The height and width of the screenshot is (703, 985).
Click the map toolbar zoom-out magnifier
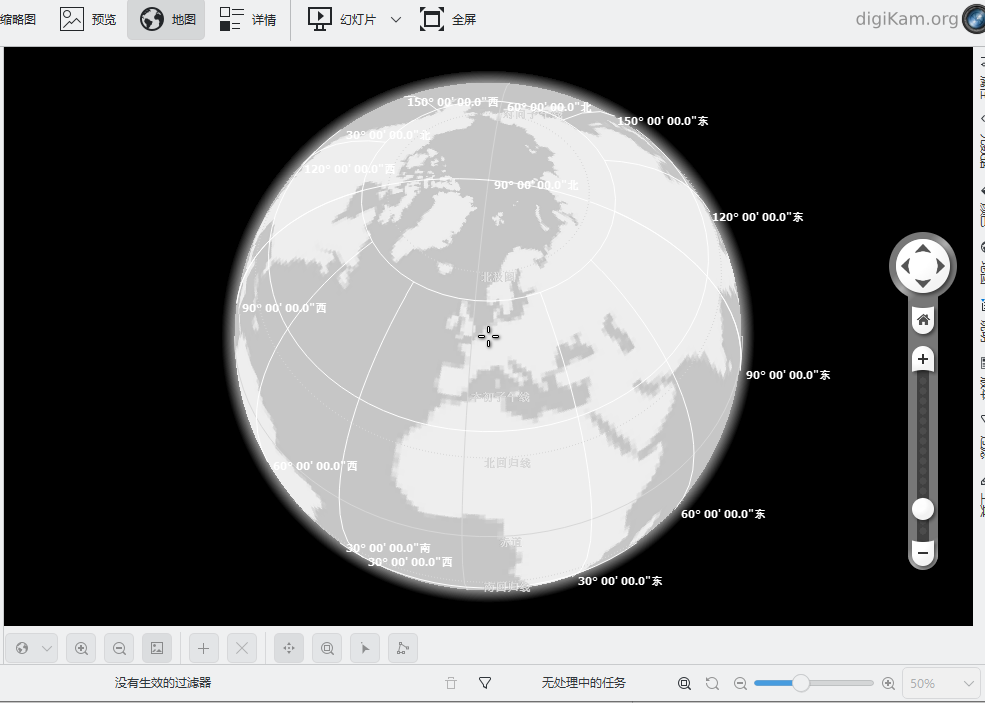click(x=119, y=648)
